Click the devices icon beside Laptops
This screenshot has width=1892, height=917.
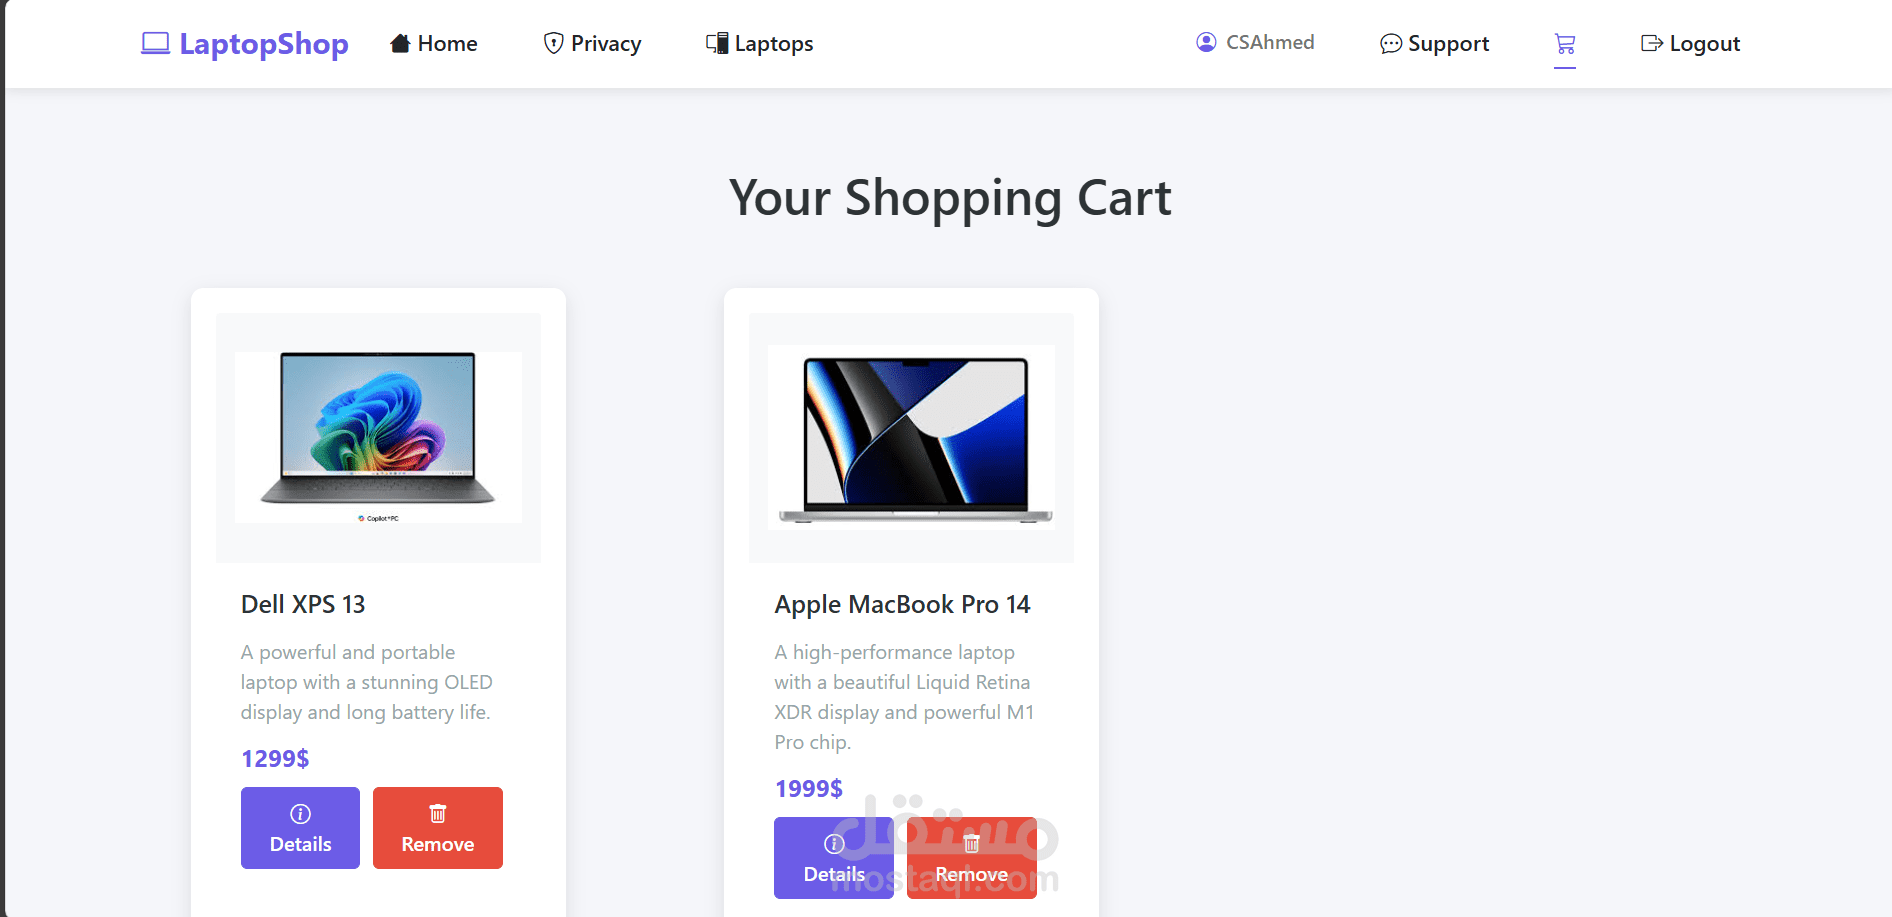[x=717, y=43]
